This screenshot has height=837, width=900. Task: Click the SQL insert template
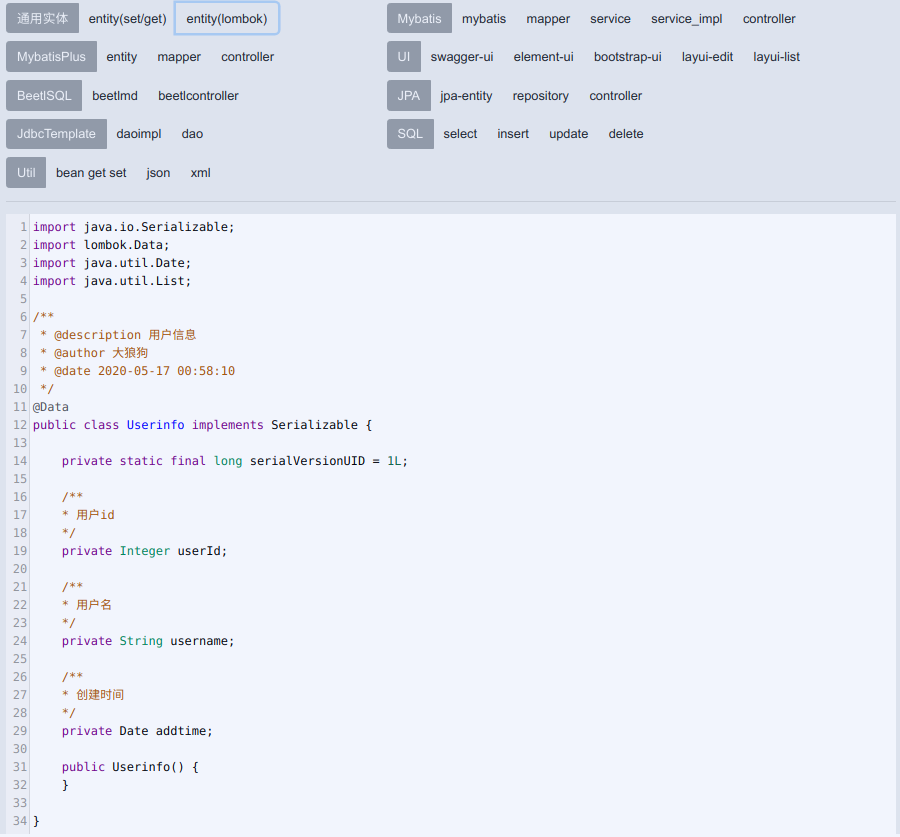click(513, 134)
